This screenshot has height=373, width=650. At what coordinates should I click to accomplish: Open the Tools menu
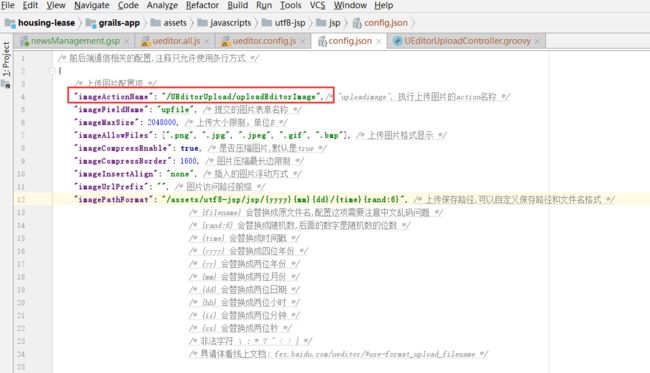[291, 5]
